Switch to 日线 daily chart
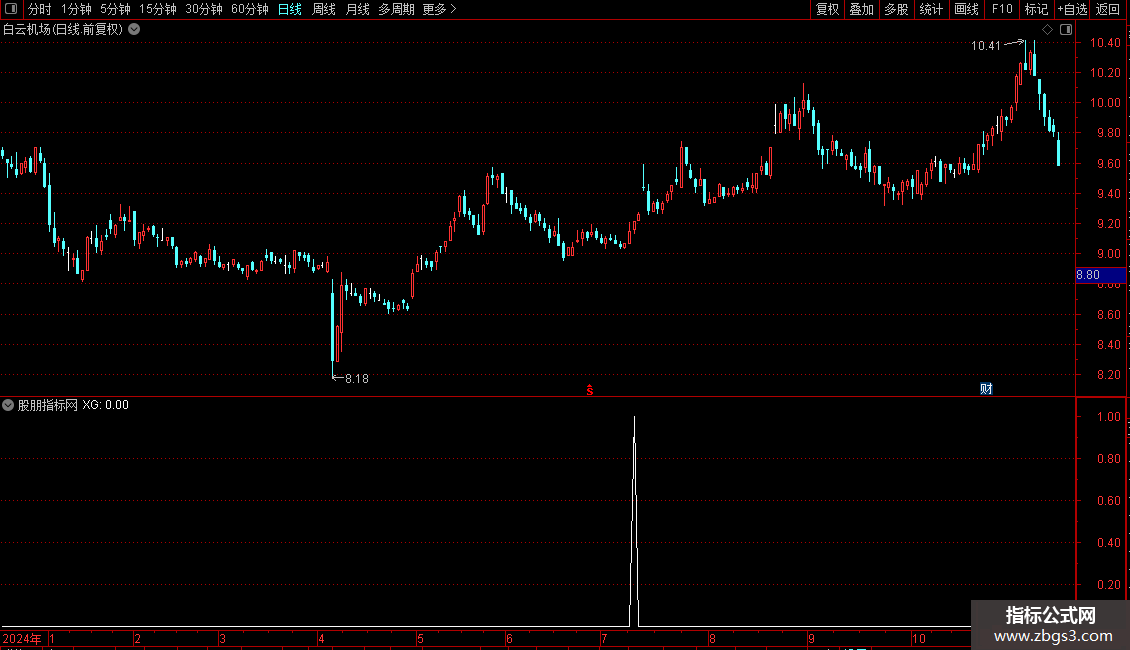This screenshot has height=650, width=1130. click(290, 9)
